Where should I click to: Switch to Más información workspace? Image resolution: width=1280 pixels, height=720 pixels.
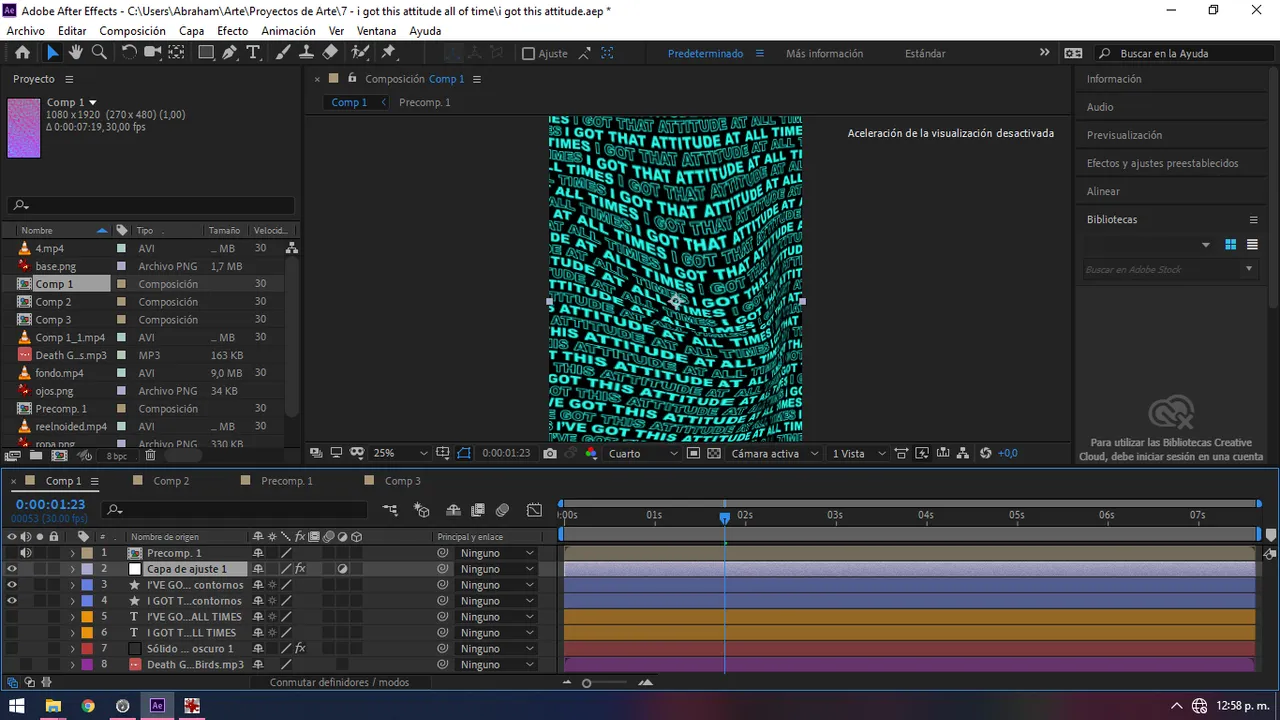824,54
